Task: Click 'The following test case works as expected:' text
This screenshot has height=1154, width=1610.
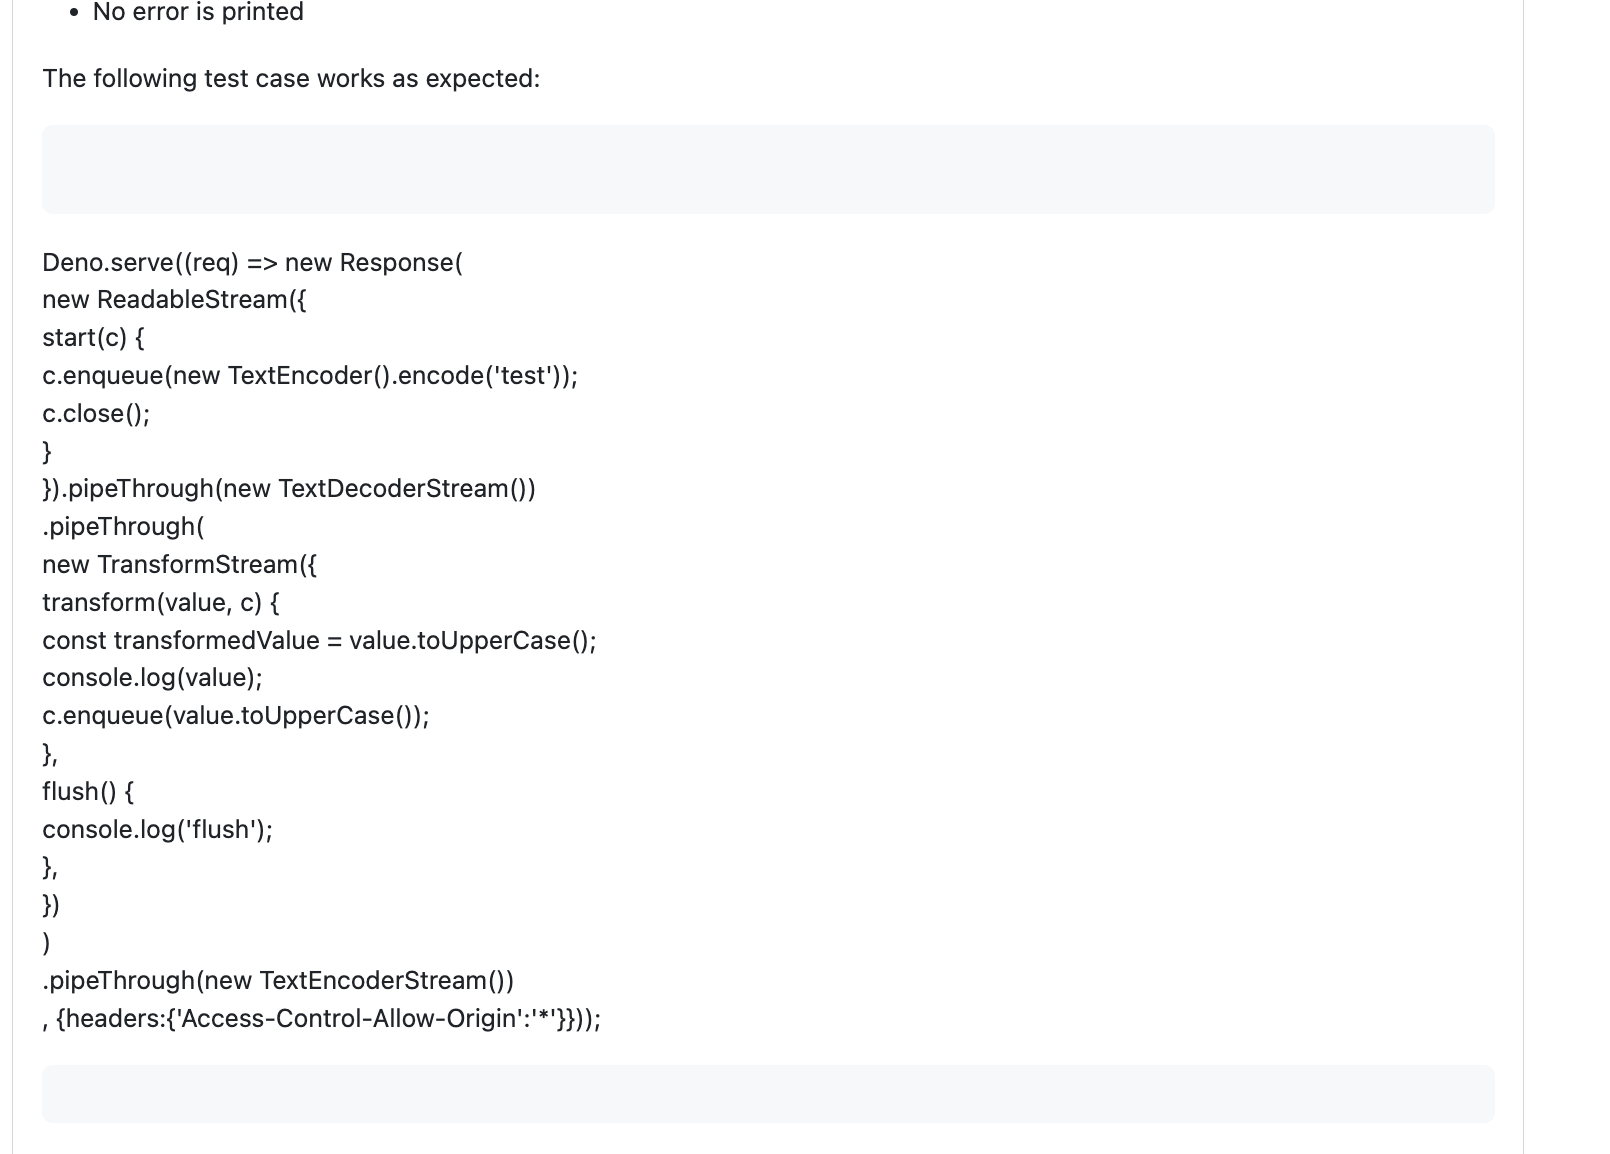Action: [291, 78]
